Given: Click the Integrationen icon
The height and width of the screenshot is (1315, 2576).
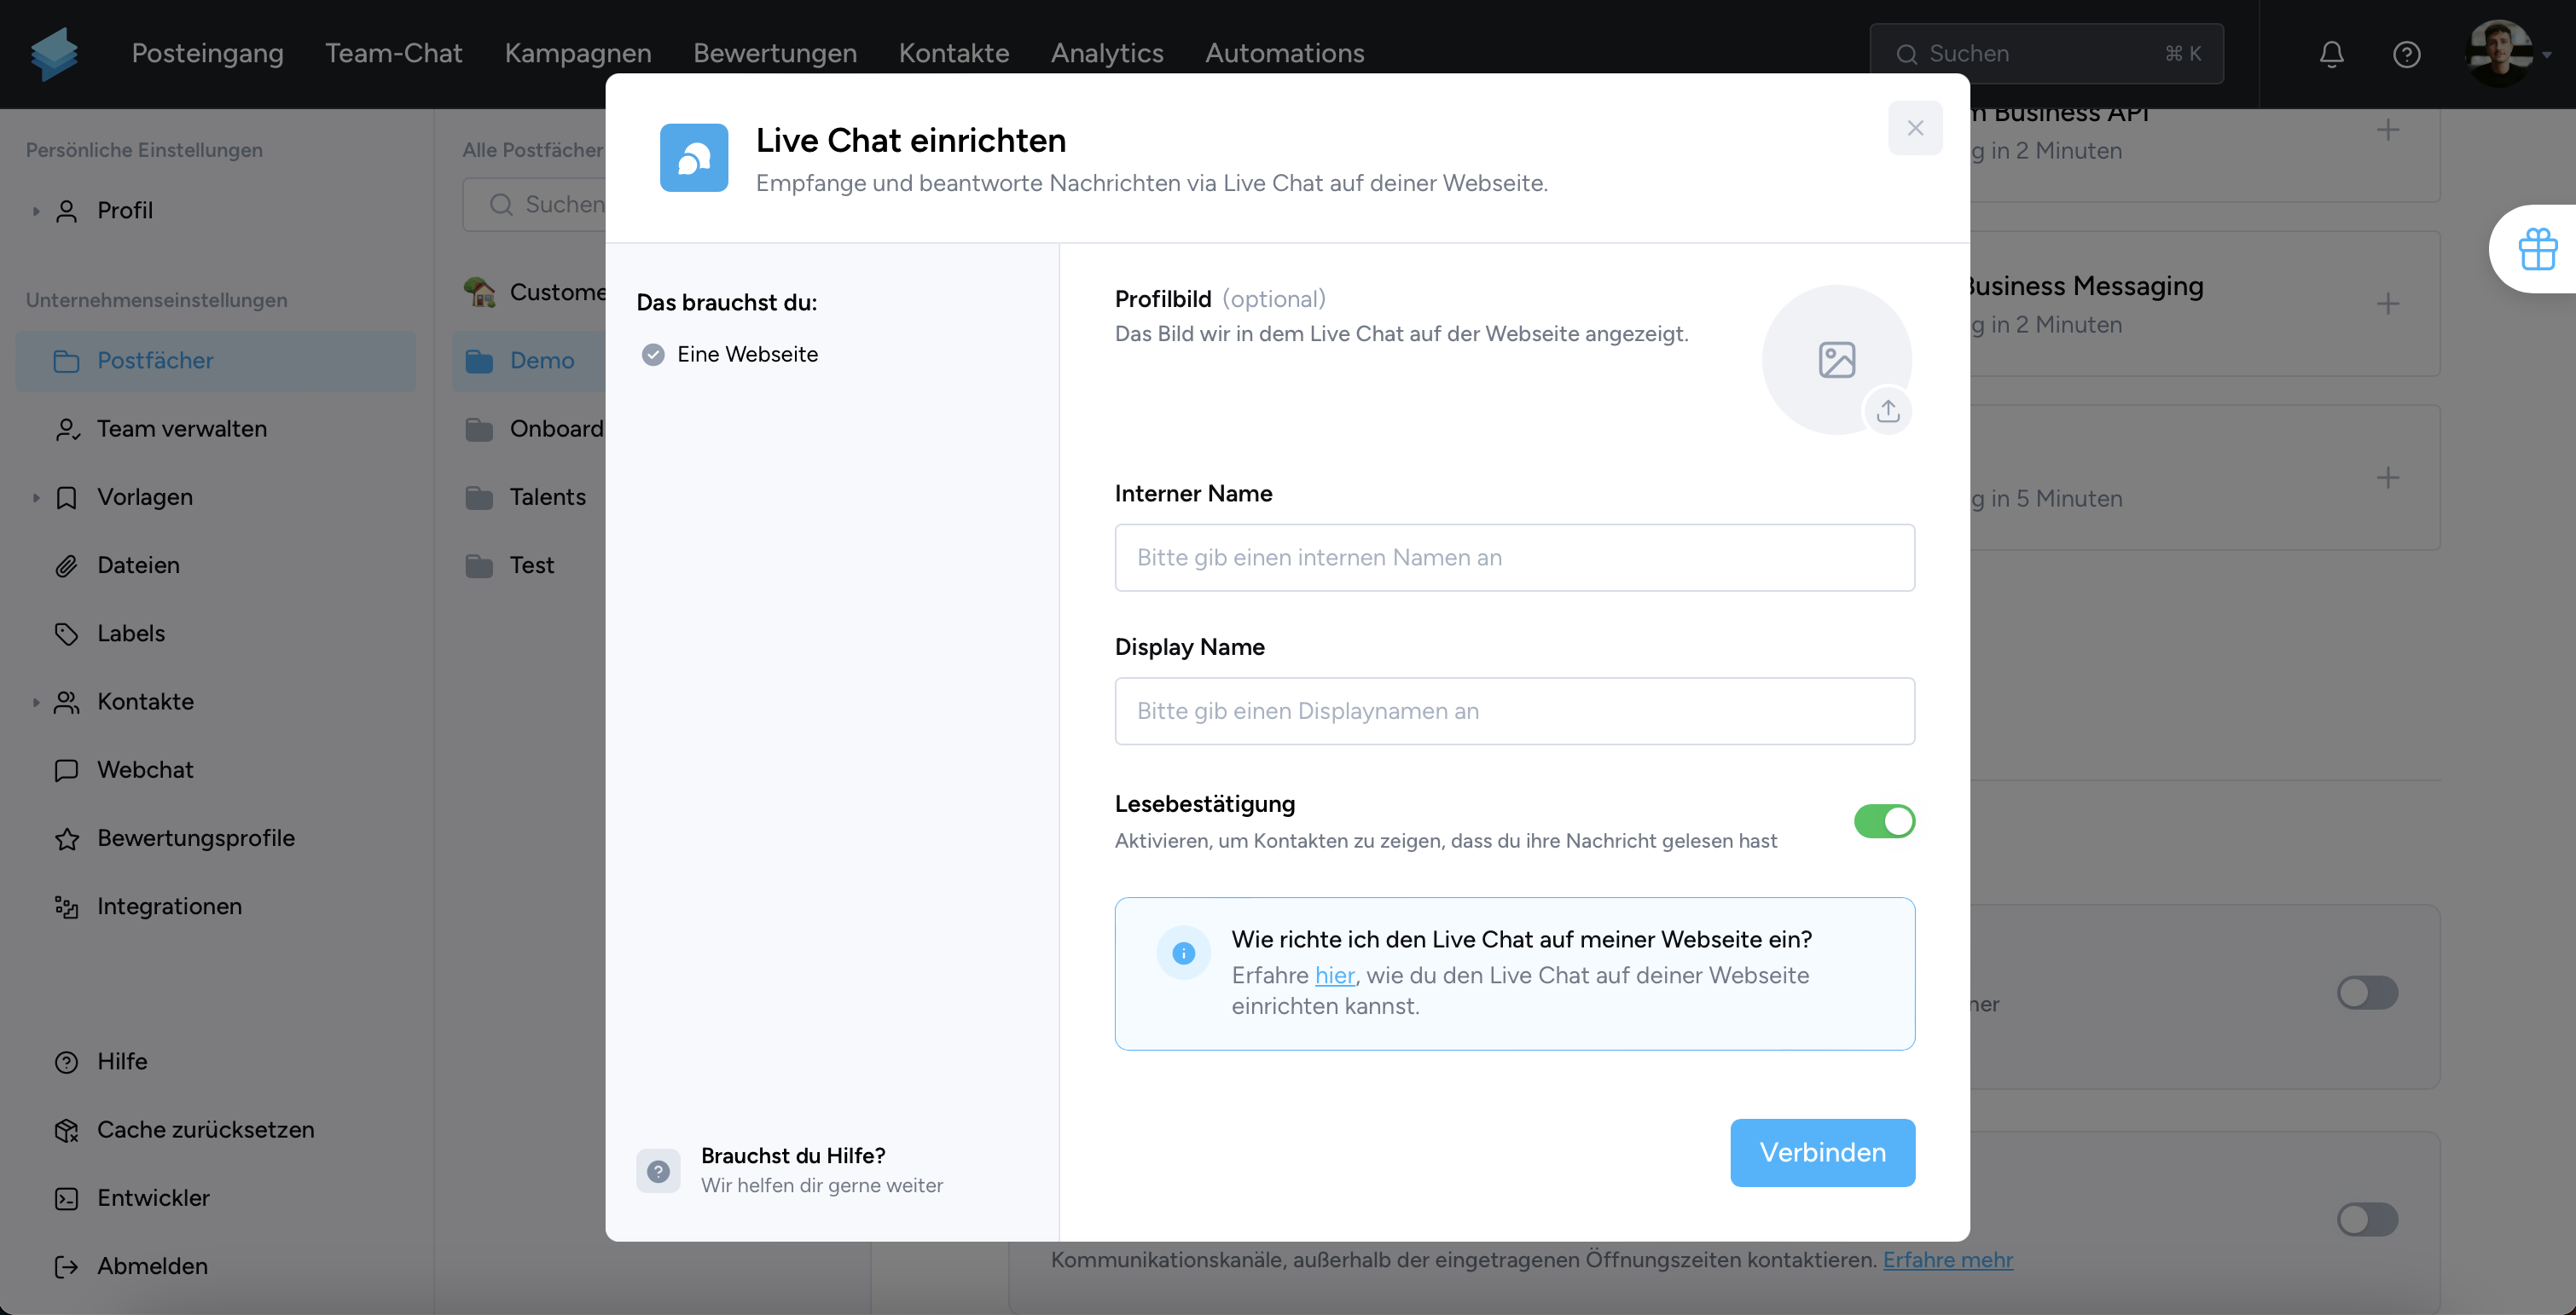Looking at the screenshot, I should pyautogui.click(x=64, y=906).
